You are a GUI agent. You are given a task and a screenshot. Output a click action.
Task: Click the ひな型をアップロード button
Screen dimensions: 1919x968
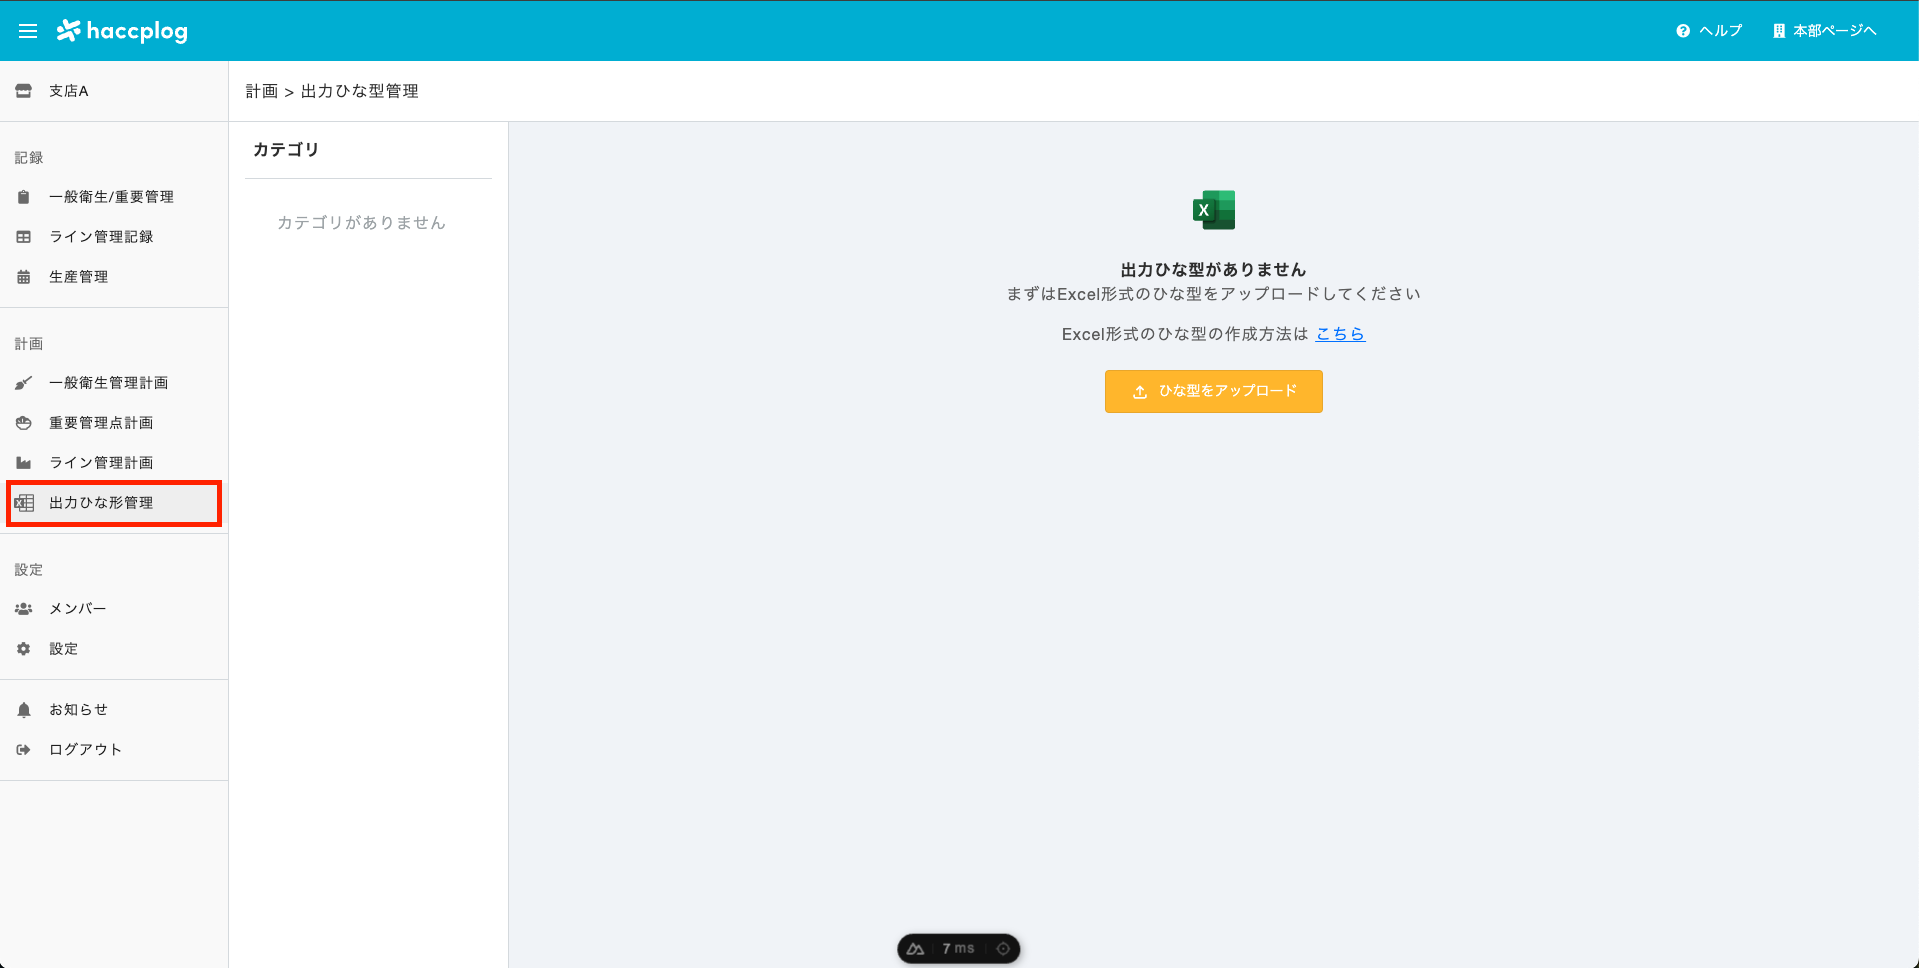[1213, 391]
